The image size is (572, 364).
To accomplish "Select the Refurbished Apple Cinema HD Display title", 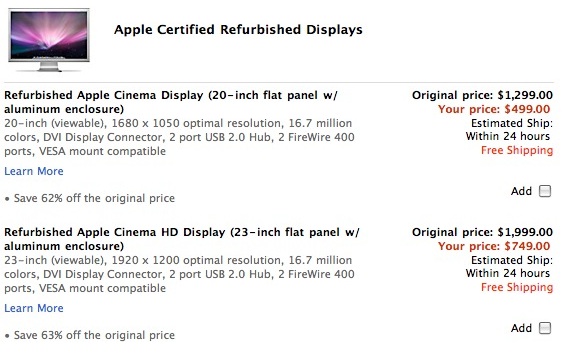I will pos(182,239).
